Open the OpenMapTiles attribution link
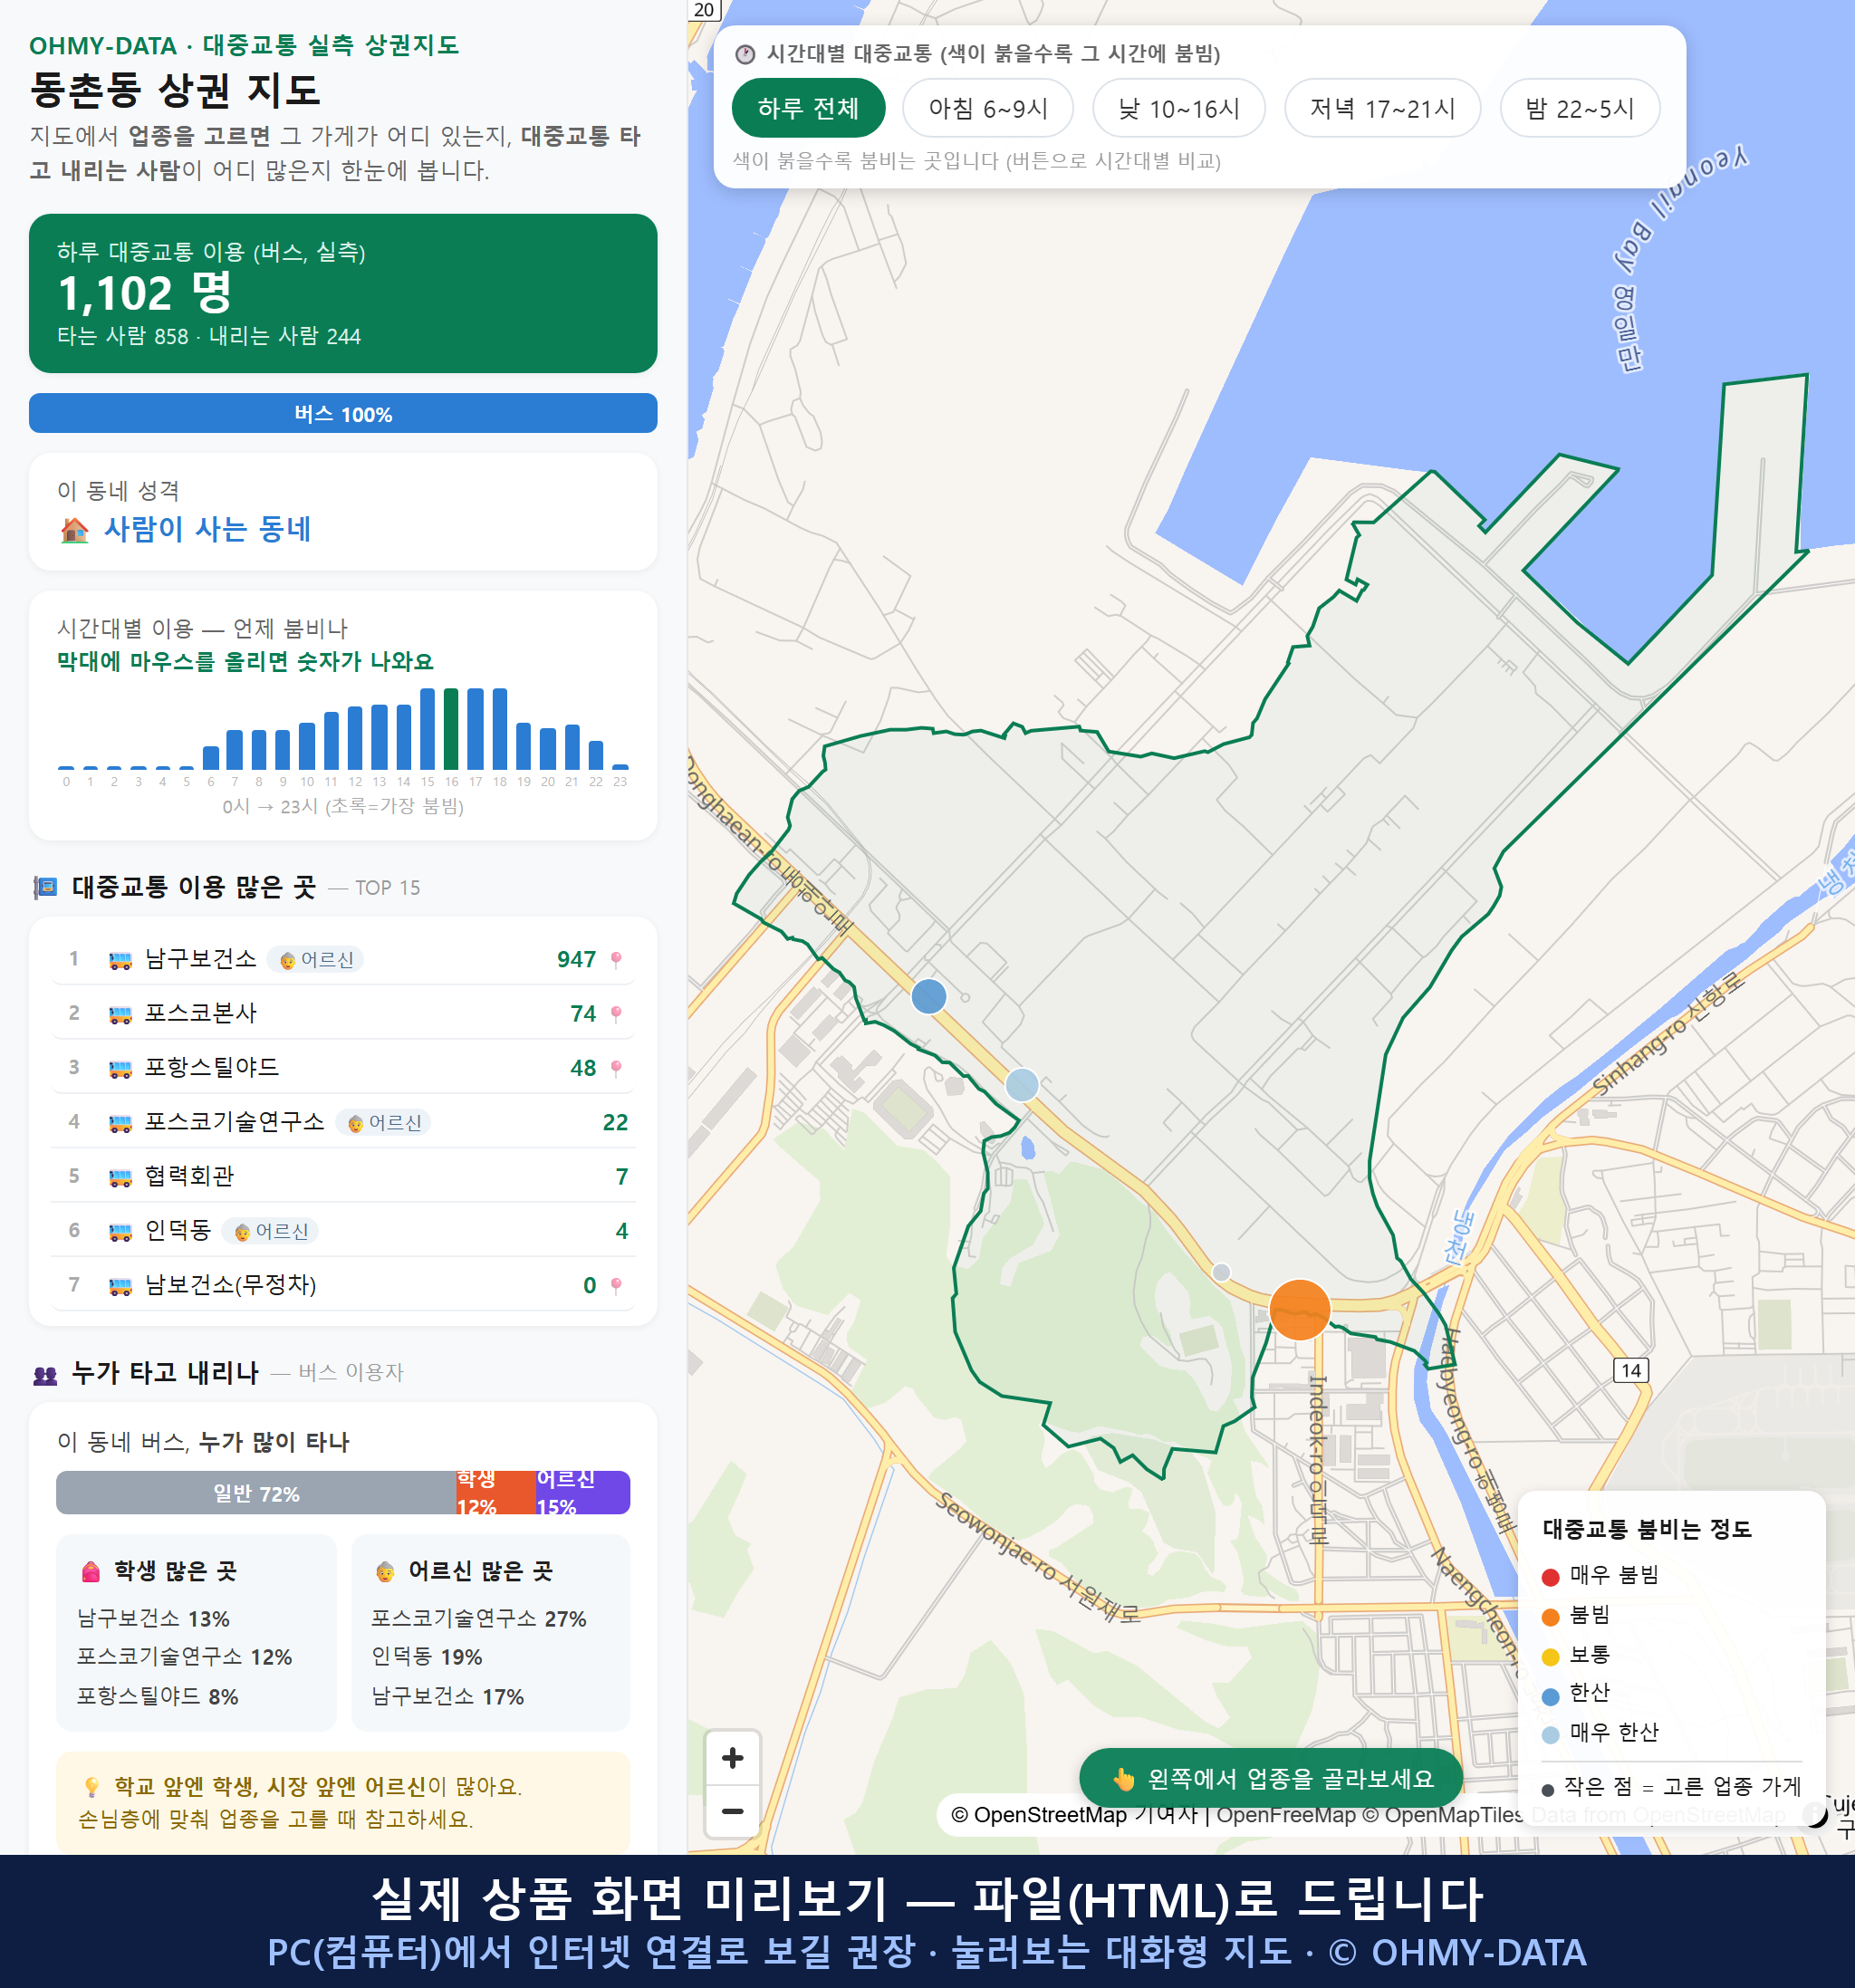This screenshot has width=1855, height=1988. coord(1443,1814)
